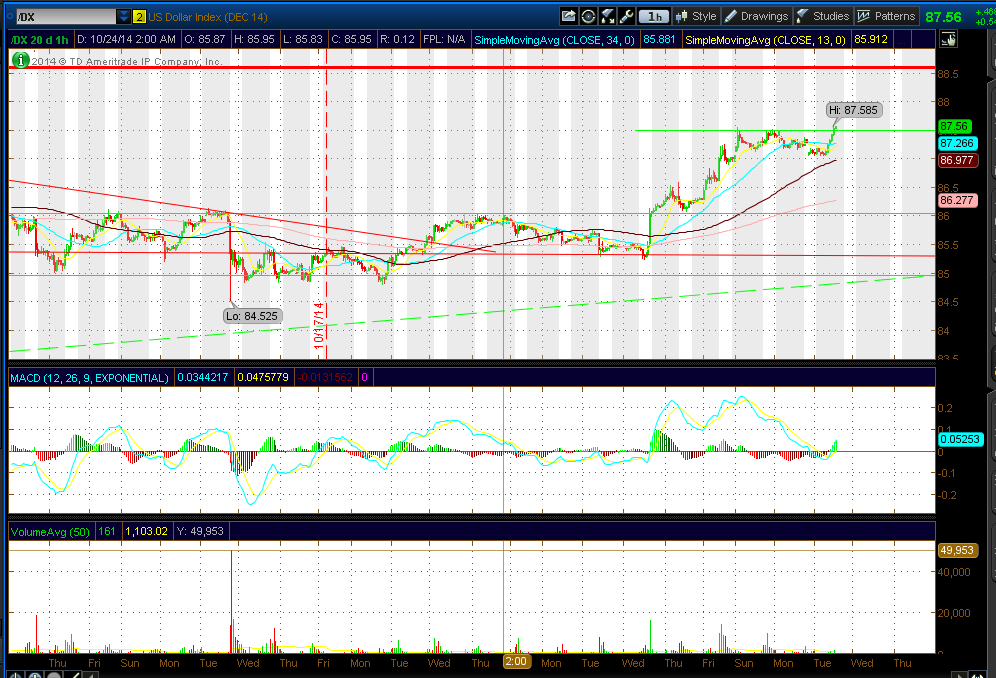The width and height of the screenshot is (996, 678).
Task: Click the US Dollar Index (DEC 14) title
Action: pos(208,17)
